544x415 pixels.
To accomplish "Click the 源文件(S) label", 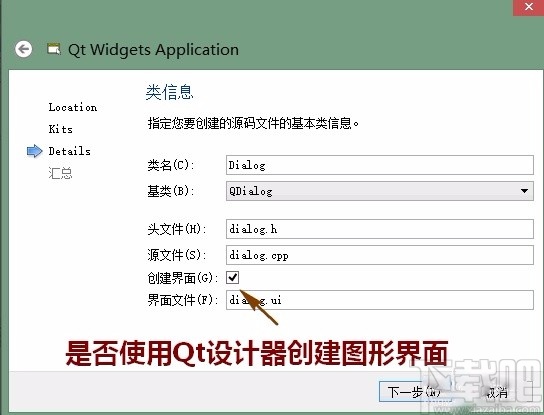I will click(x=177, y=255).
